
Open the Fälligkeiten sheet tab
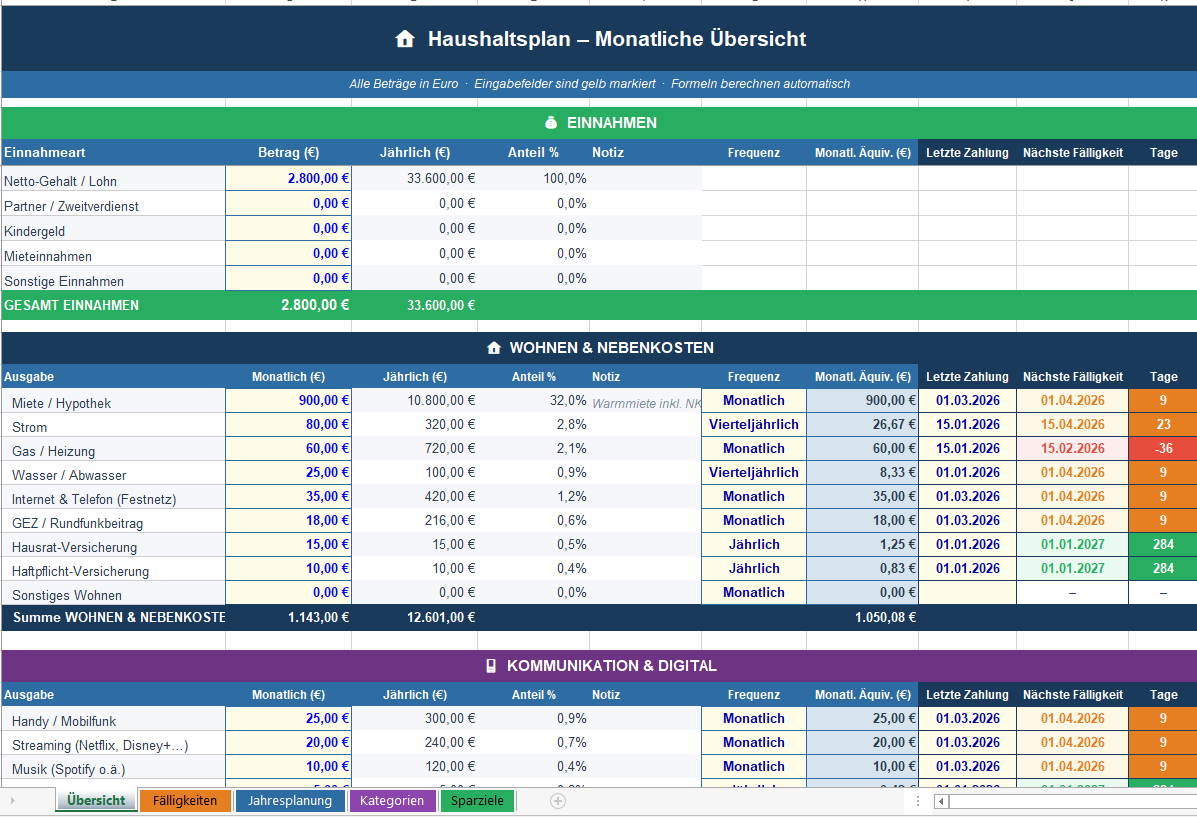[185, 801]
